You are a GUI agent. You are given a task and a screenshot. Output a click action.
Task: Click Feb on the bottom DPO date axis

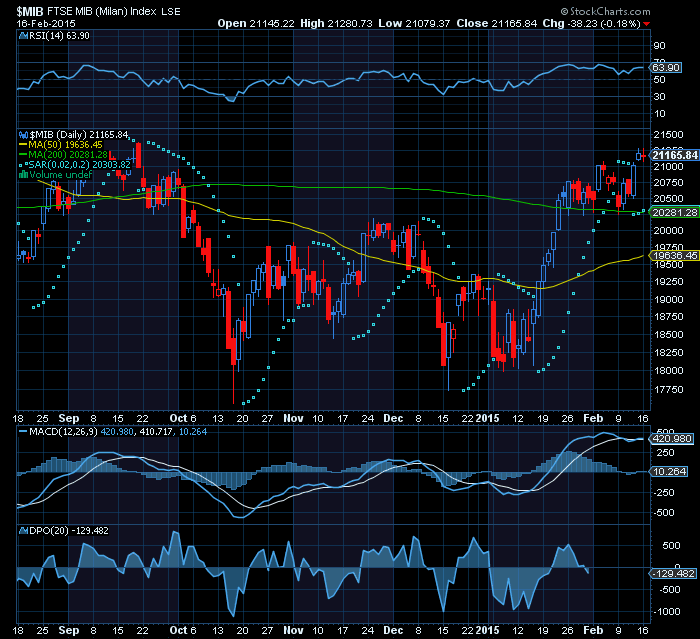pos(593,630)
